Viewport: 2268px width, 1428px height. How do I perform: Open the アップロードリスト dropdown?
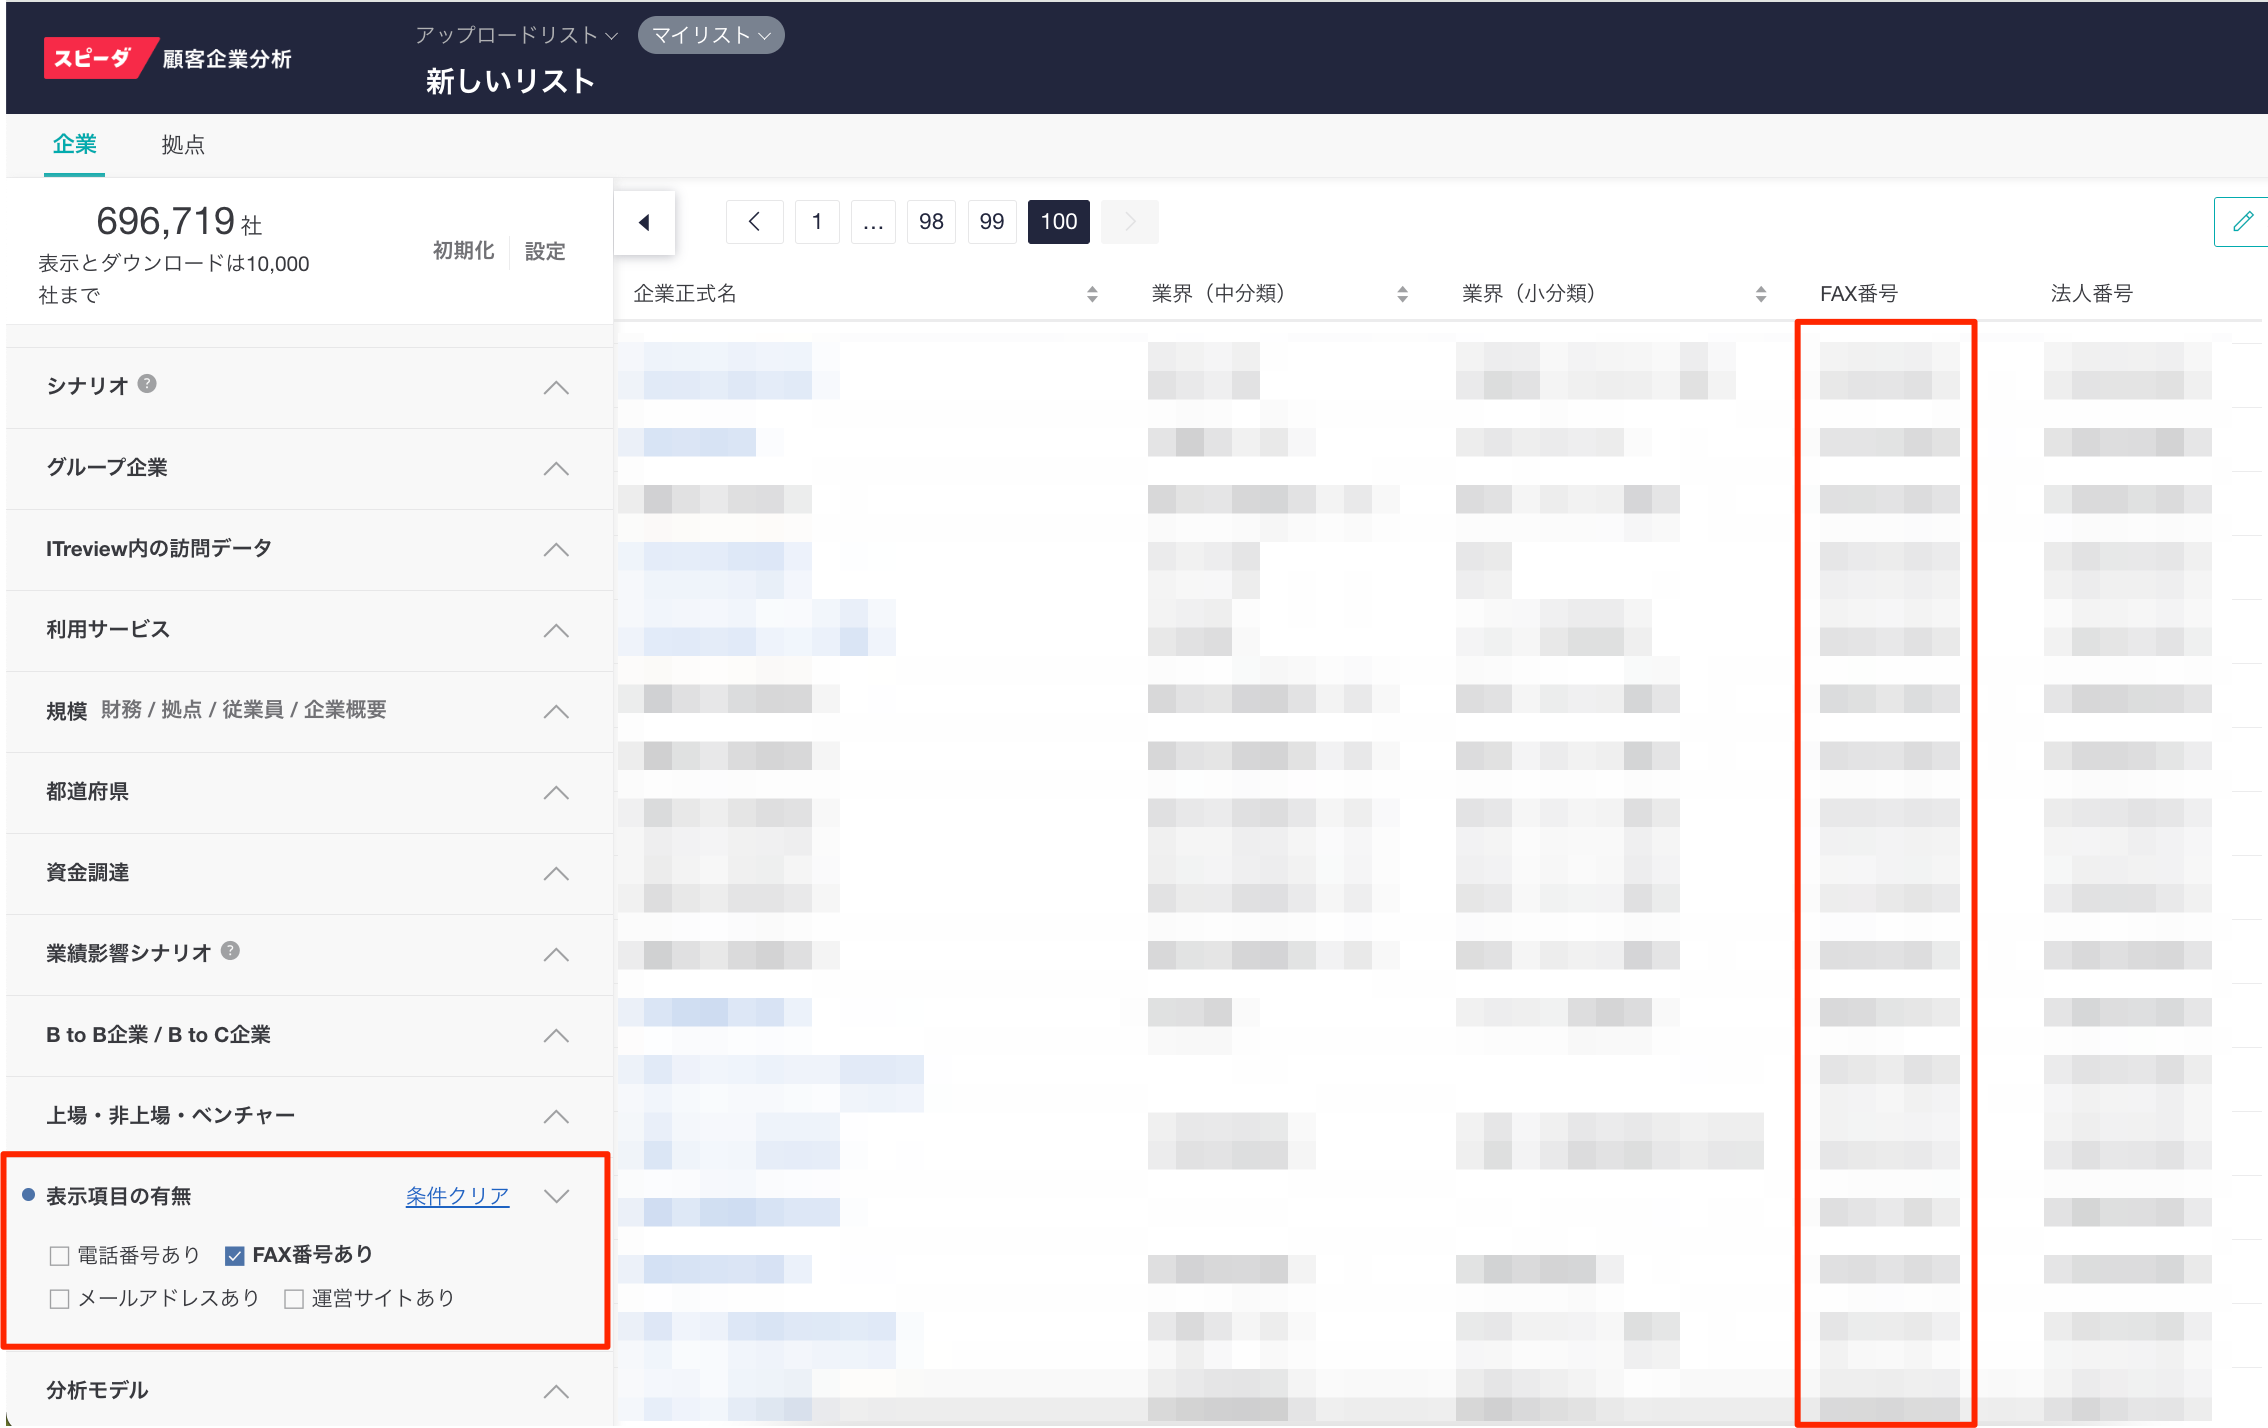click(516, 35)
